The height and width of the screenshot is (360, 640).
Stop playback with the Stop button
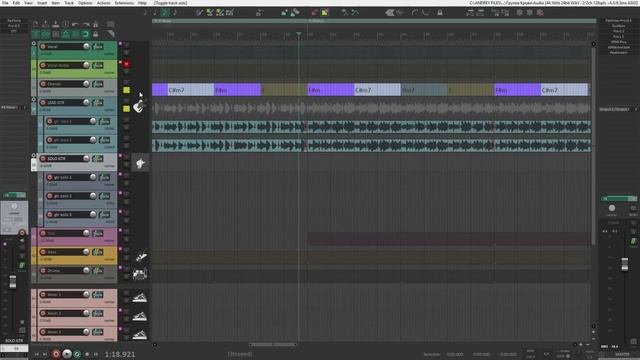point(87,354)
